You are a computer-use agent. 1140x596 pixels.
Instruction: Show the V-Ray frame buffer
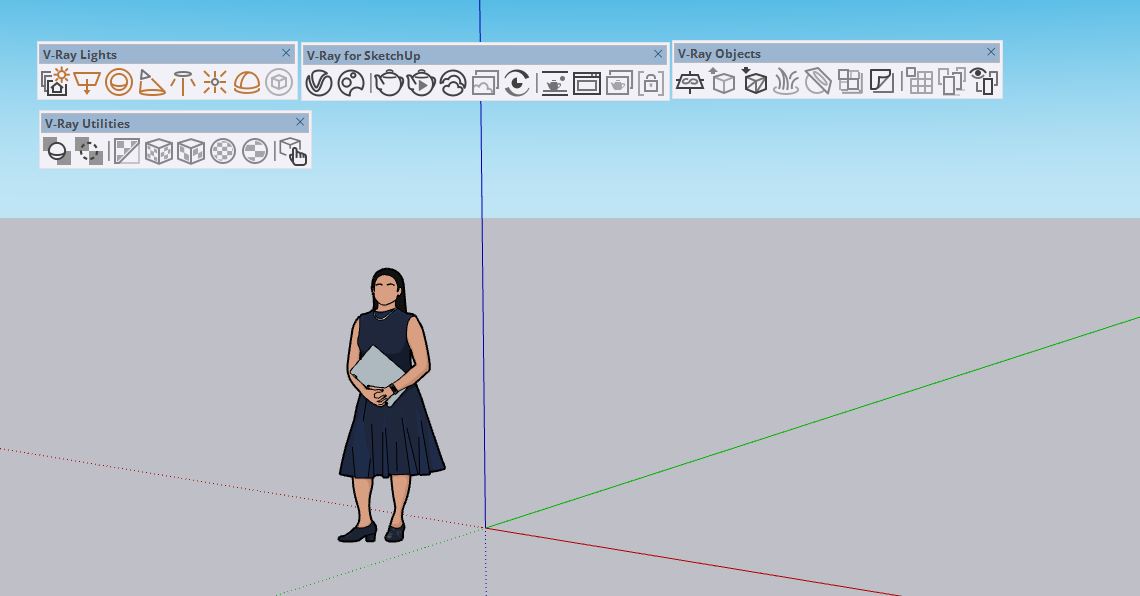(587, 83)
